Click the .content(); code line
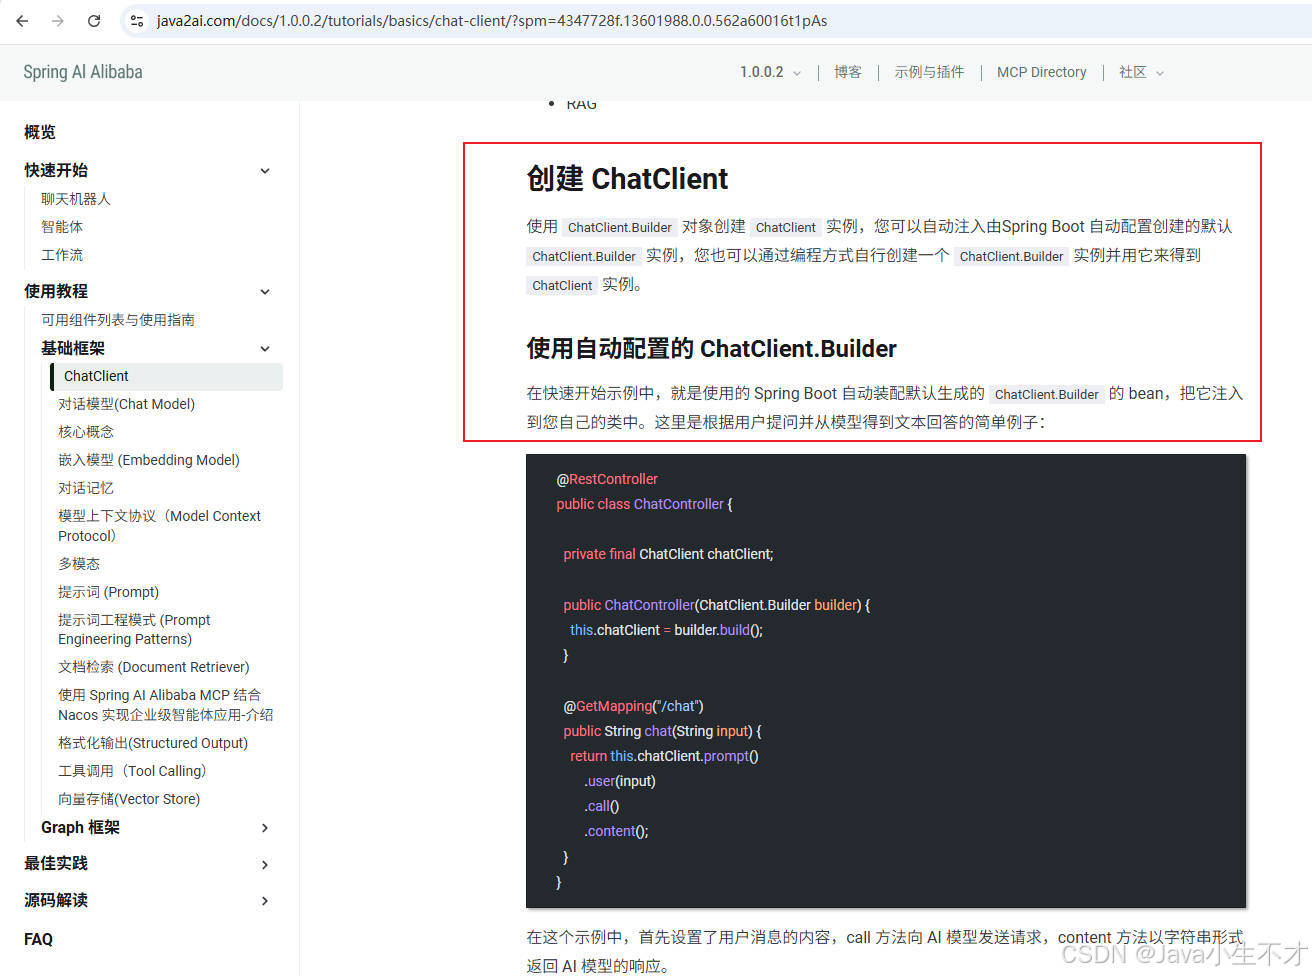The image size is (1312, 976). (x=616, y=831)
